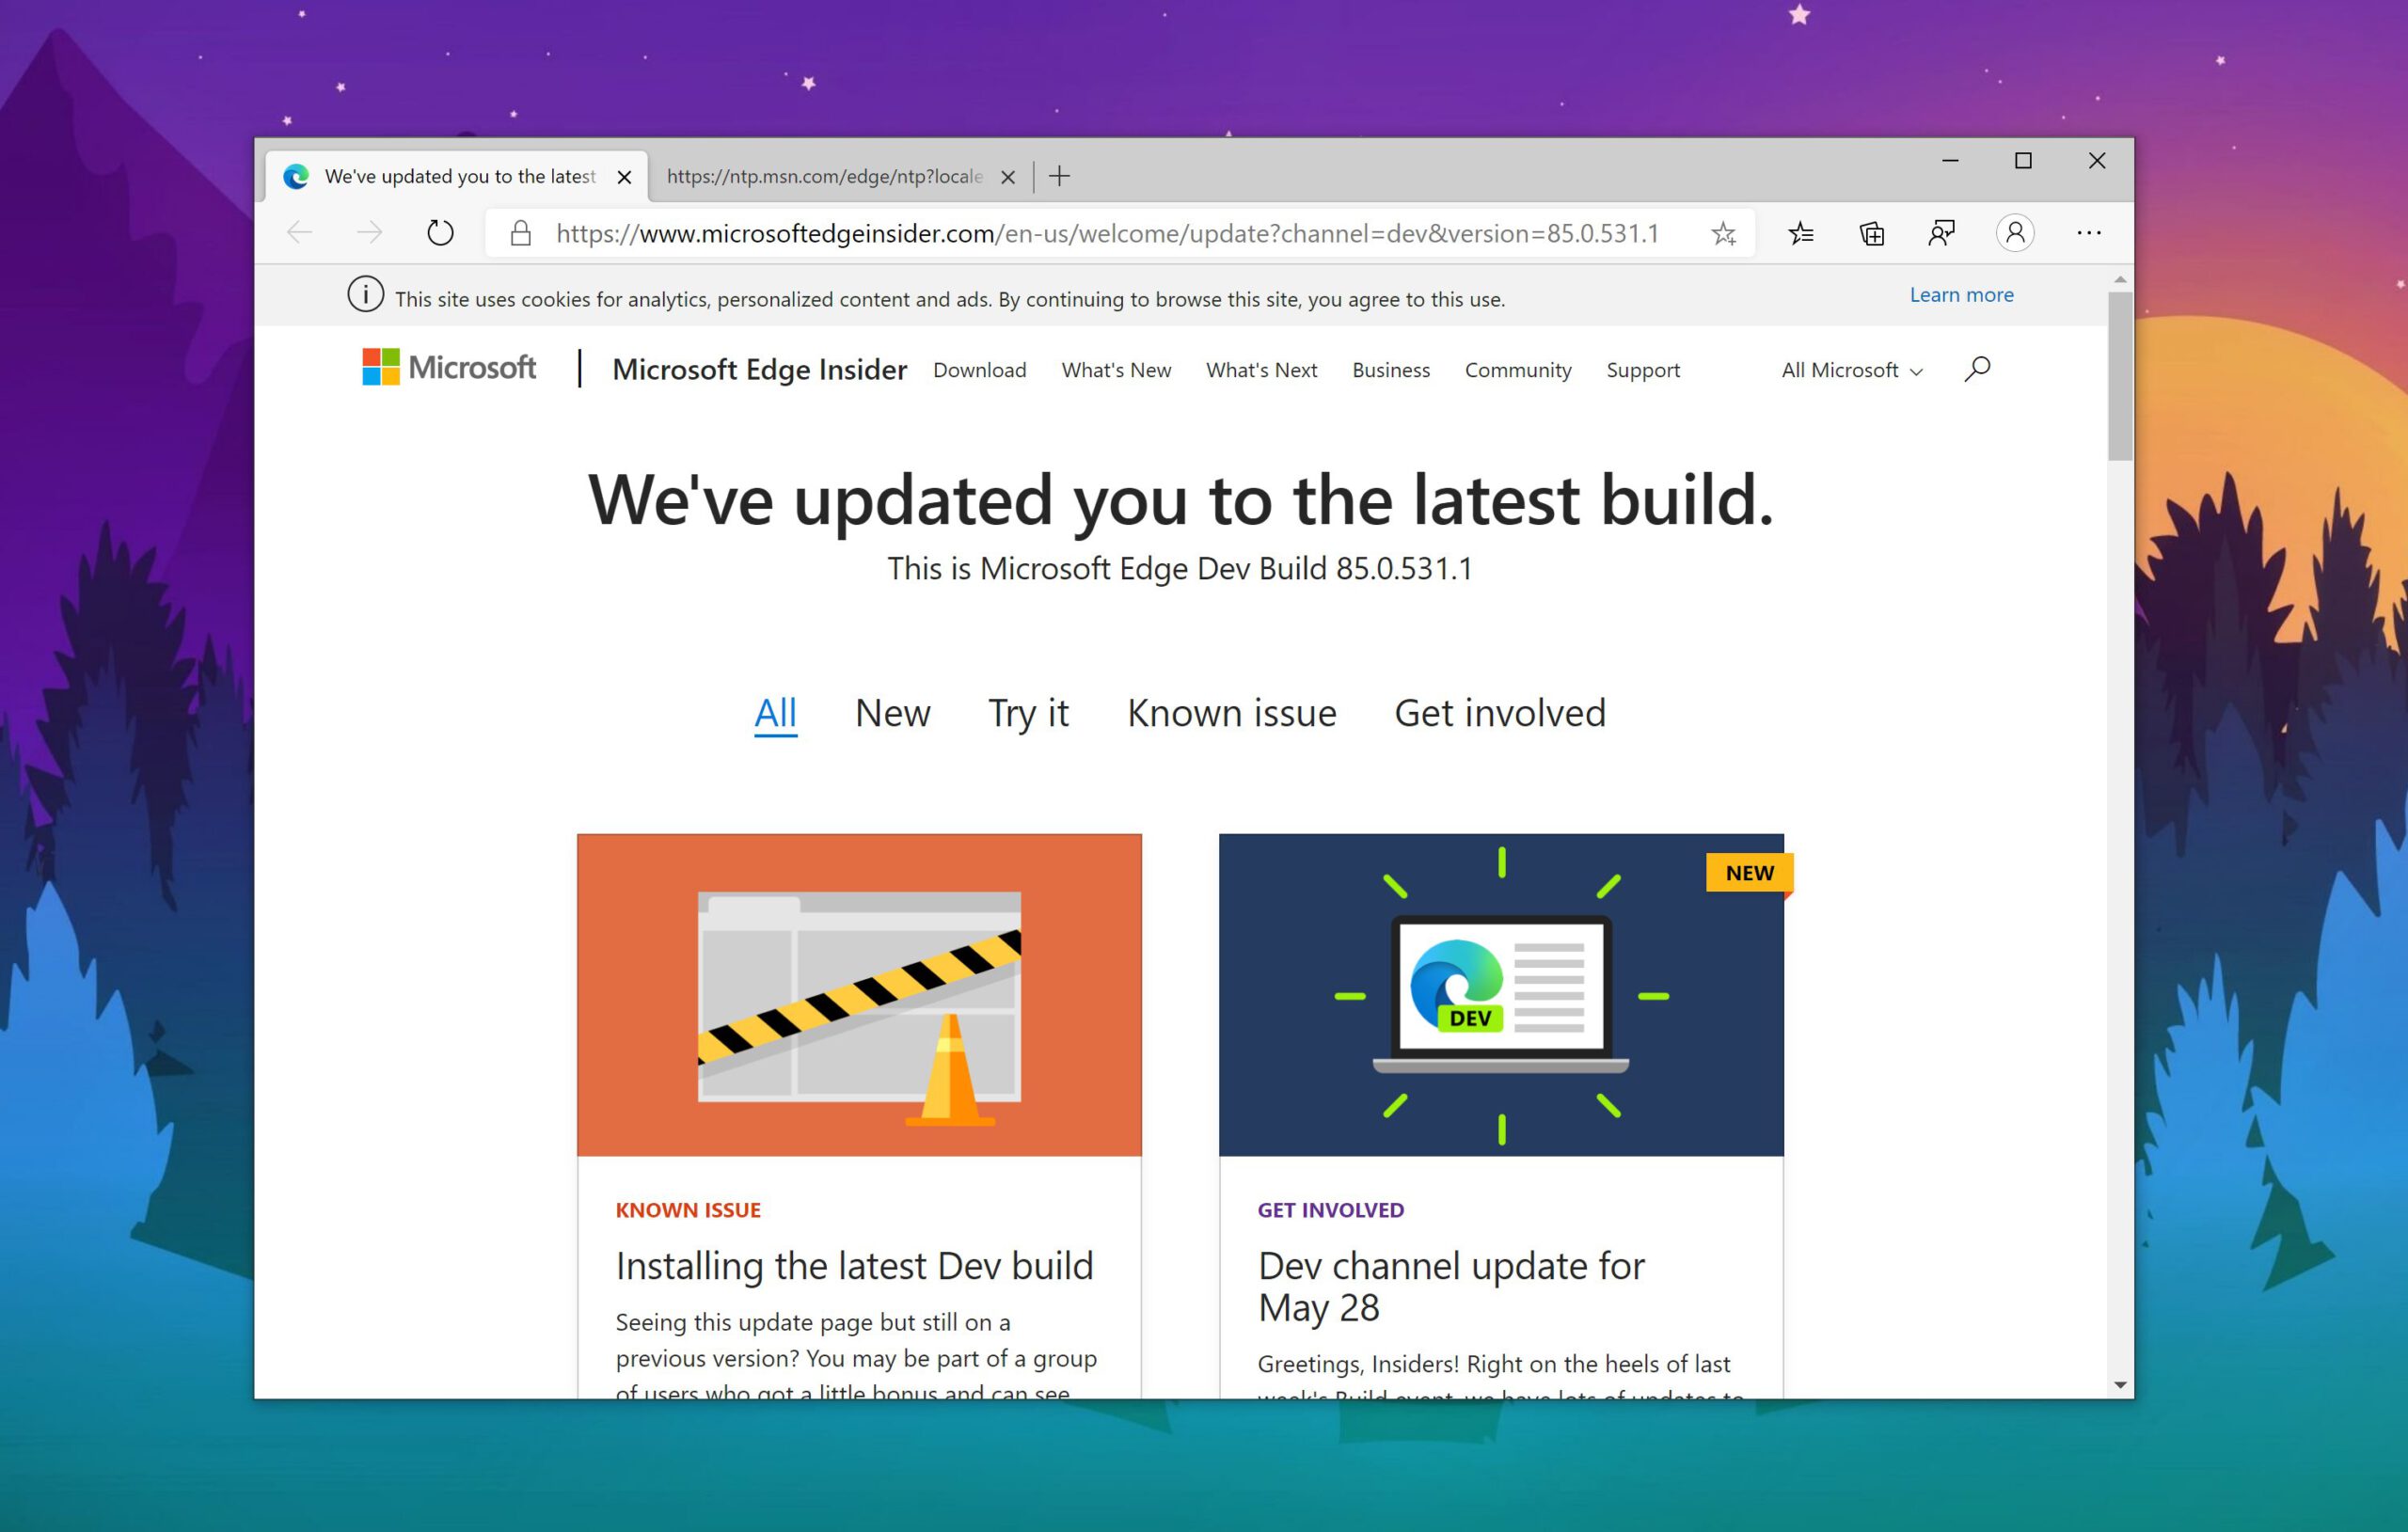
Task: Click the page scrollbar thumb
Action: click(x=2120, y=376)
